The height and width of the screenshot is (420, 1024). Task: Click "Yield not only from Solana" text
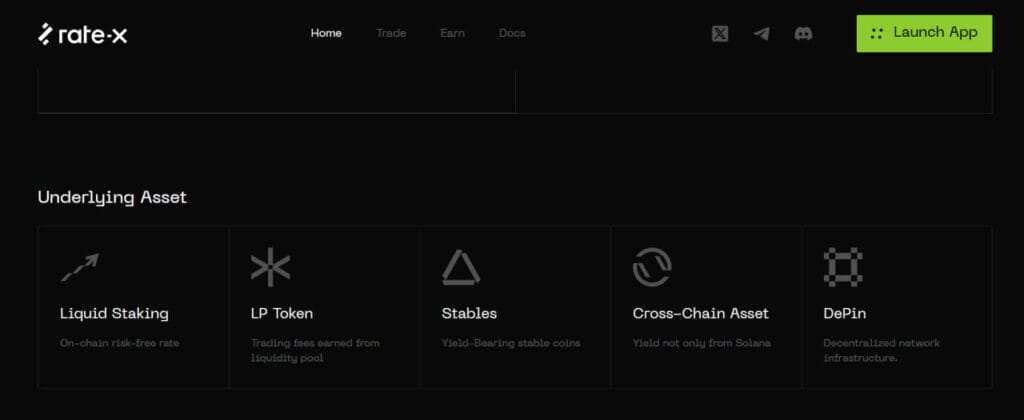(x=702, y=343)
